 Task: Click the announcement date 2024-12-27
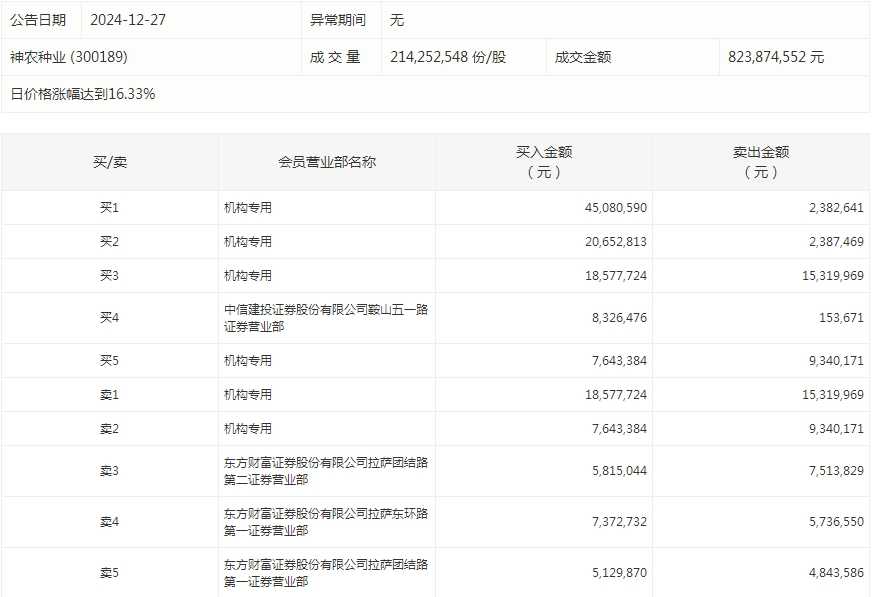tap(126, 20)
